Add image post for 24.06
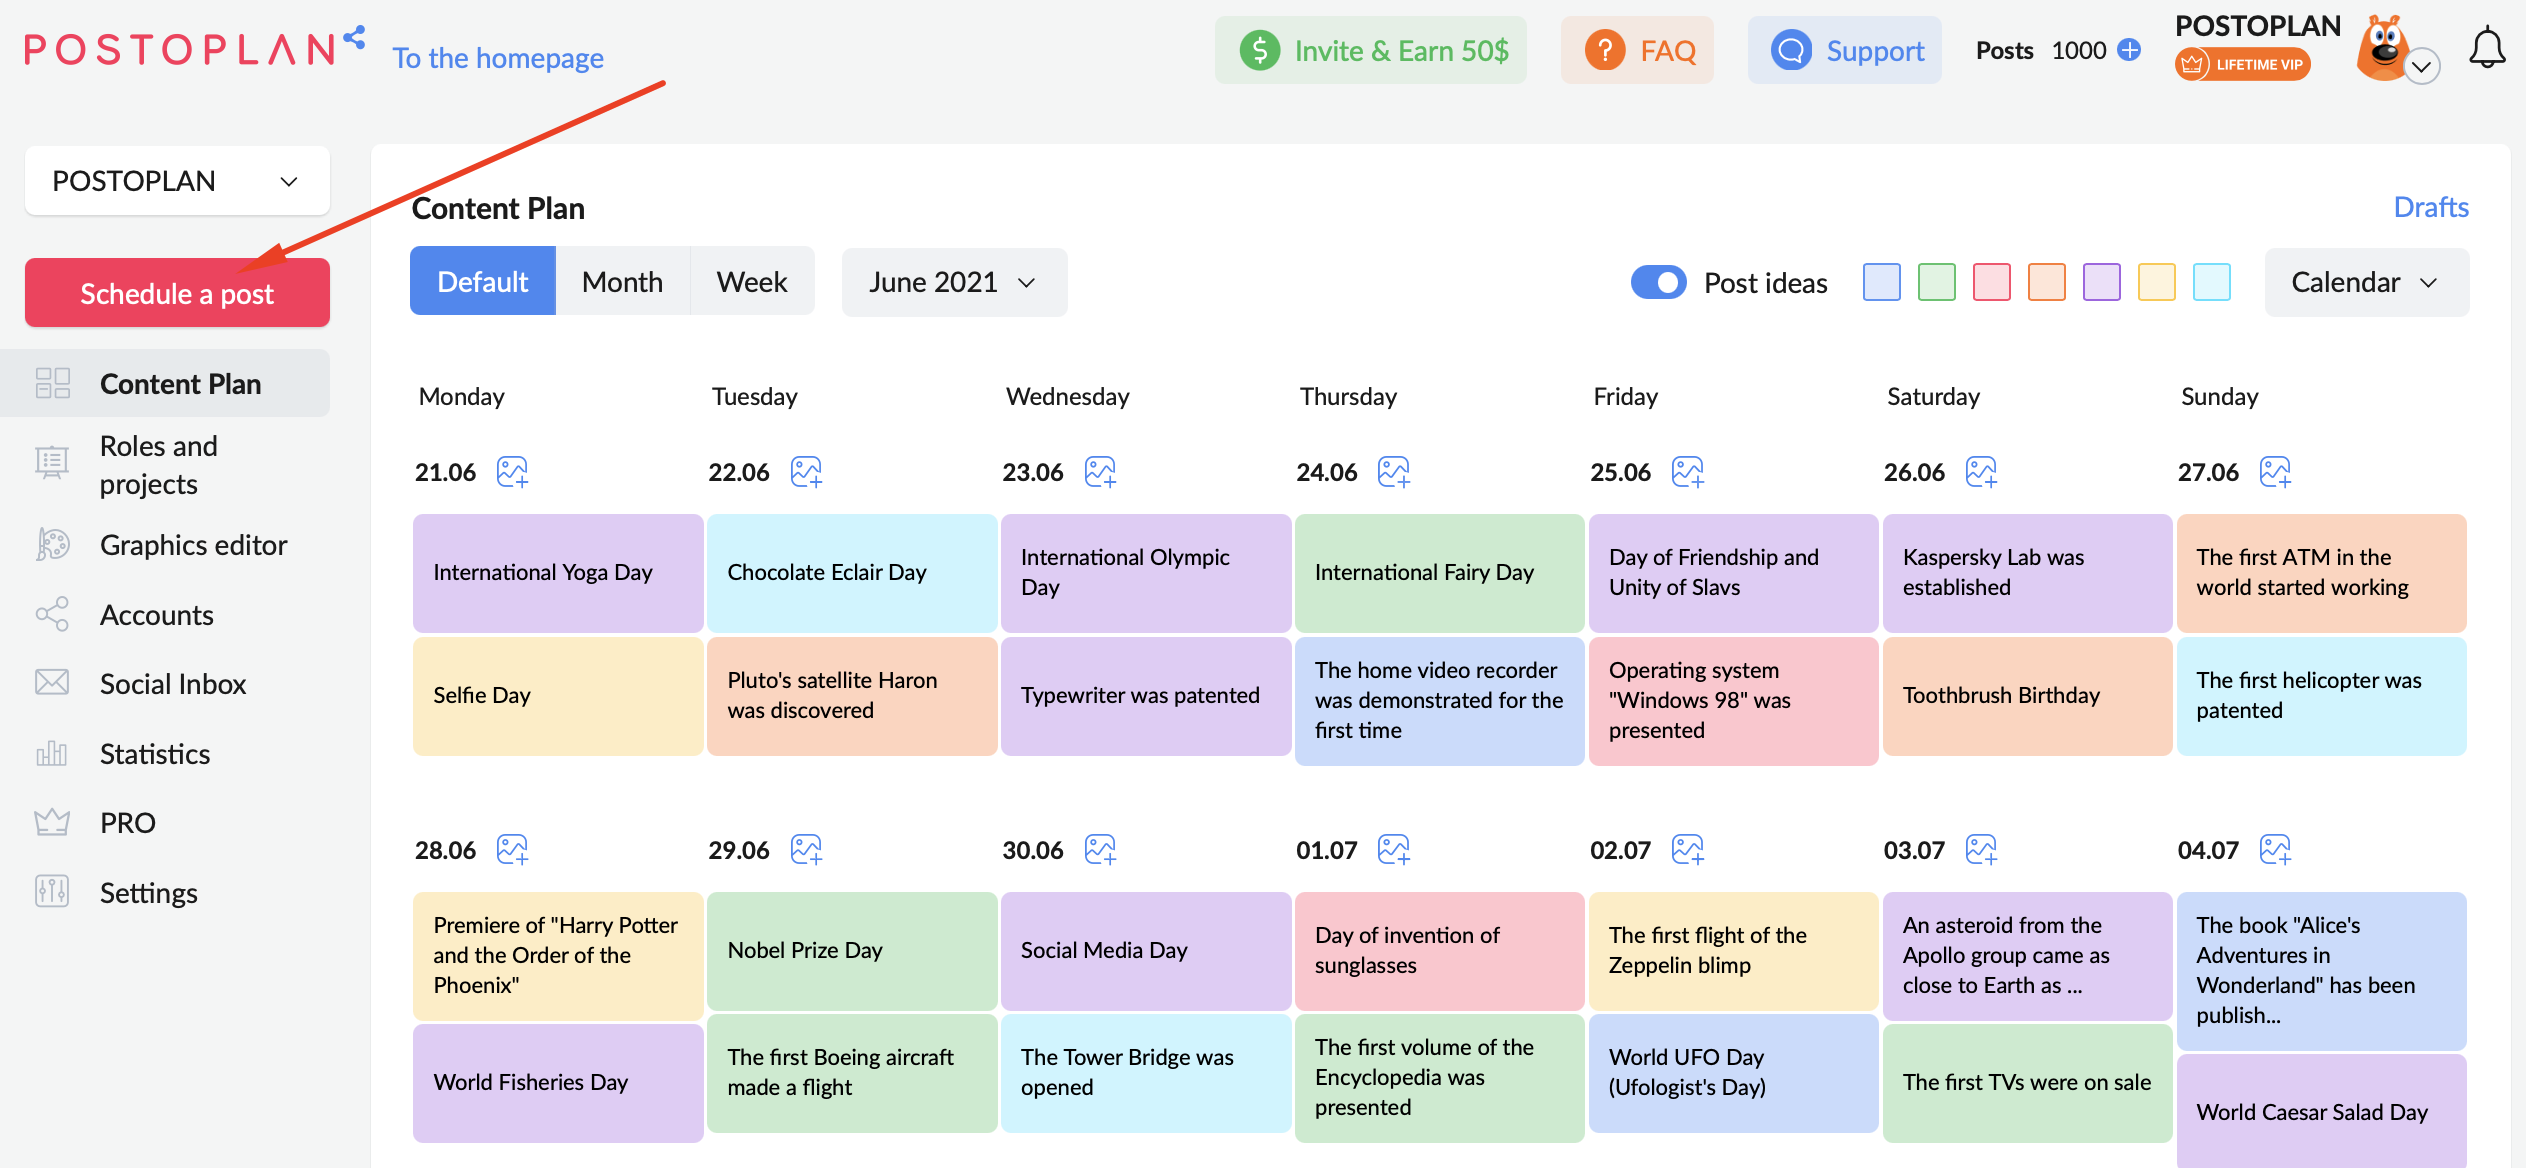This screenshot has height=1168, width=2526. (x=1393, y=472)
